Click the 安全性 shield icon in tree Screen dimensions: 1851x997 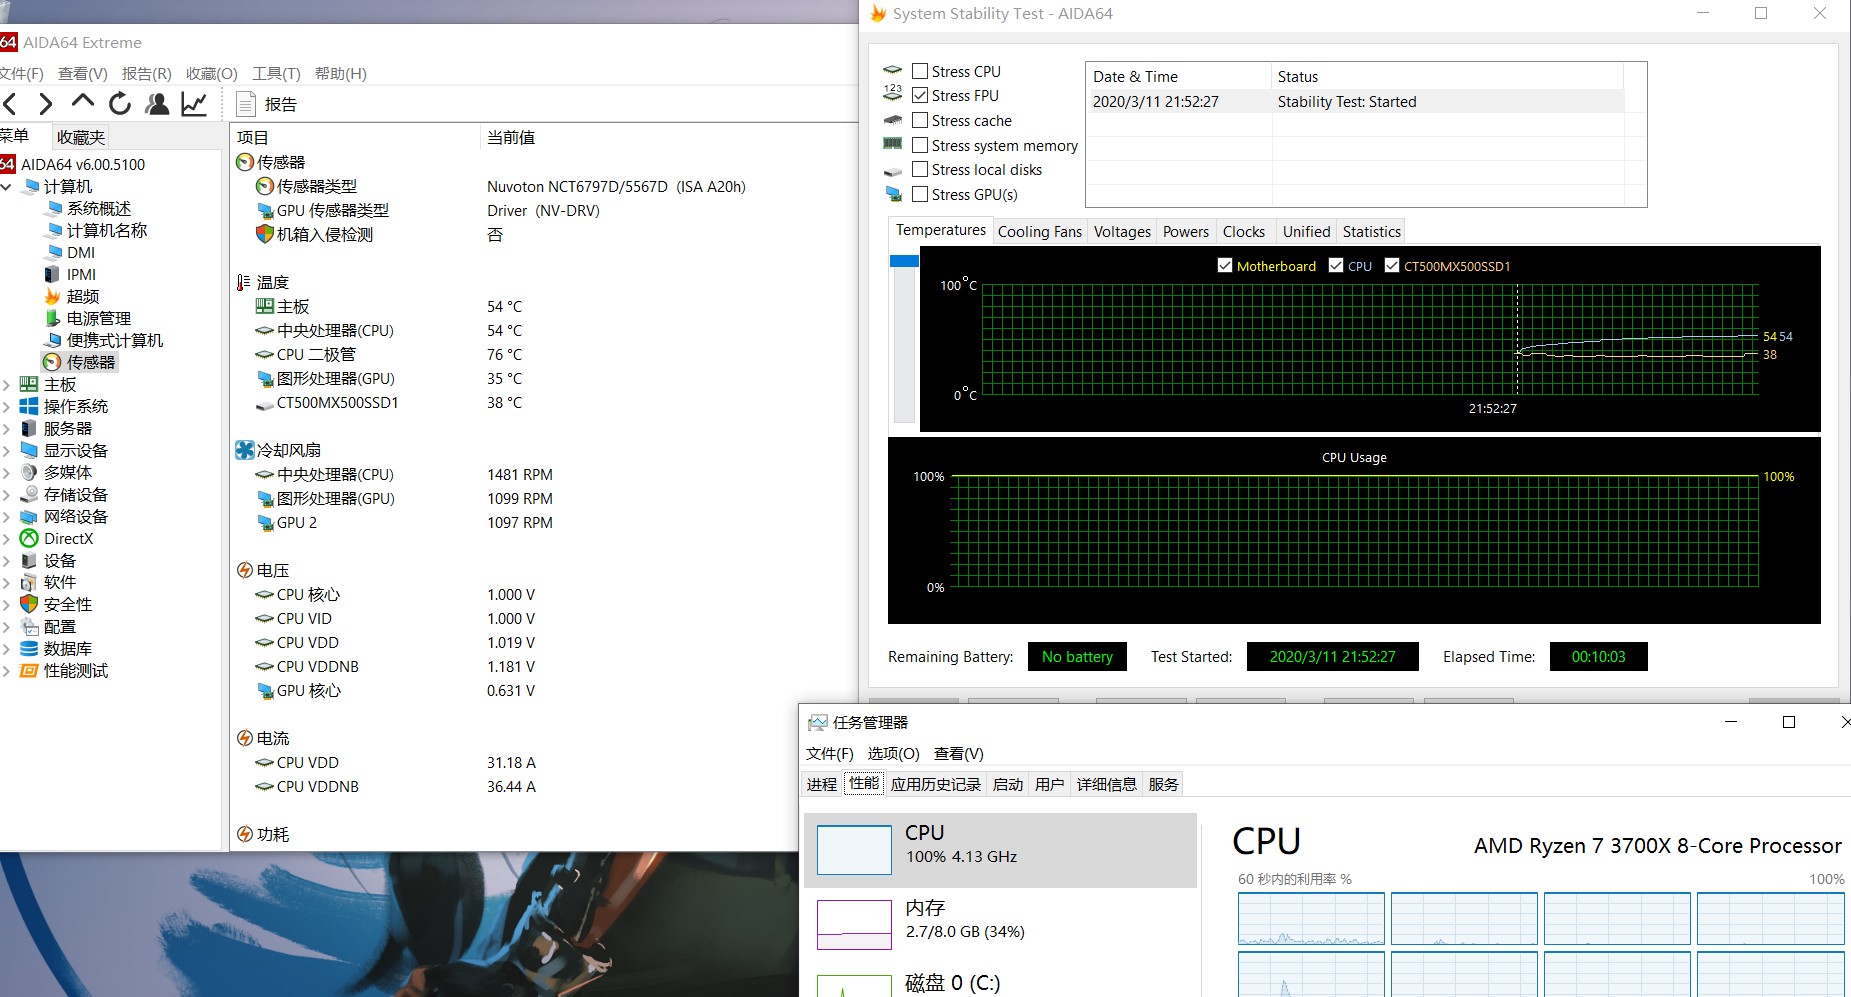pos(29,604)
